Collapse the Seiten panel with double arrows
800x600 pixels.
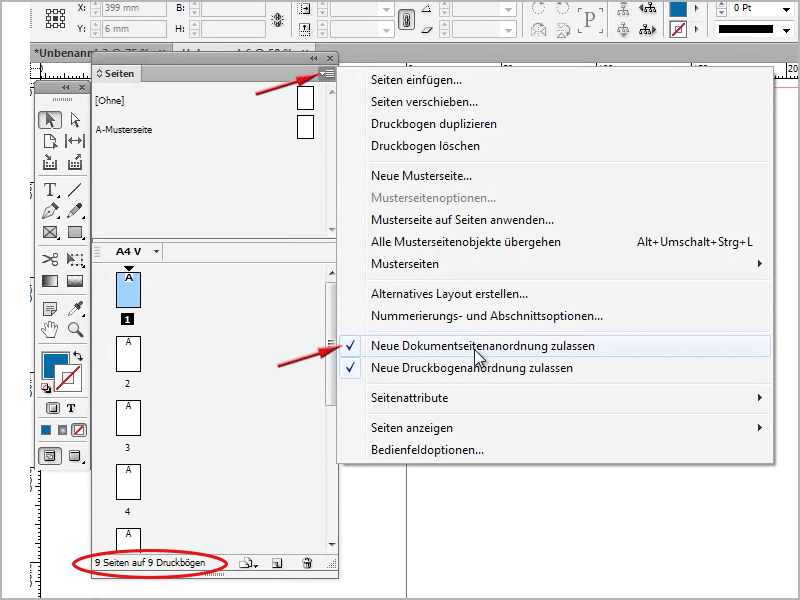coord(314,58)
